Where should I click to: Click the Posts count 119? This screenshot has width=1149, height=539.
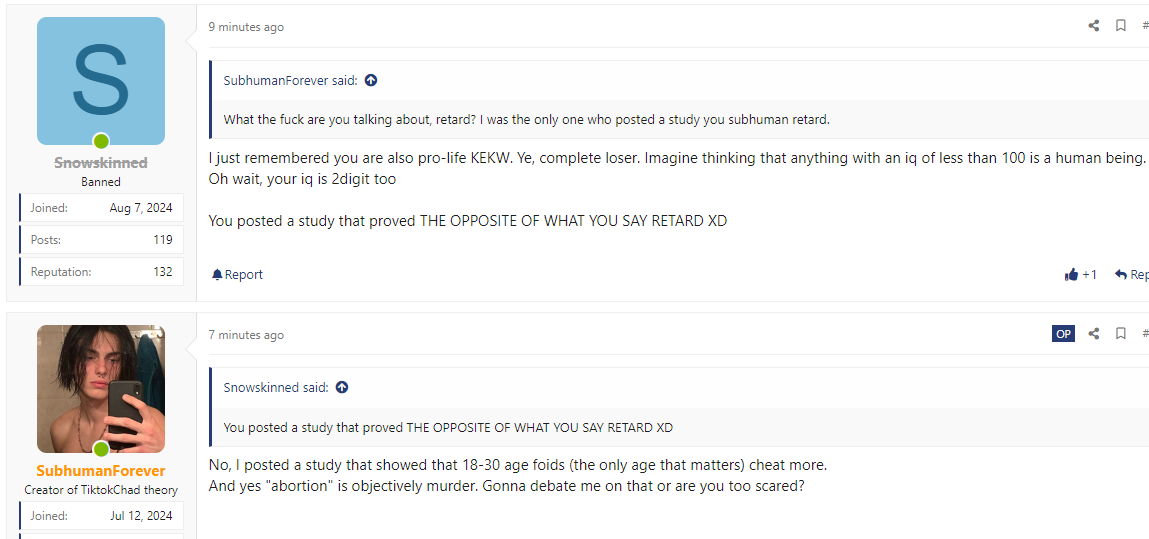tap(163, 240)
